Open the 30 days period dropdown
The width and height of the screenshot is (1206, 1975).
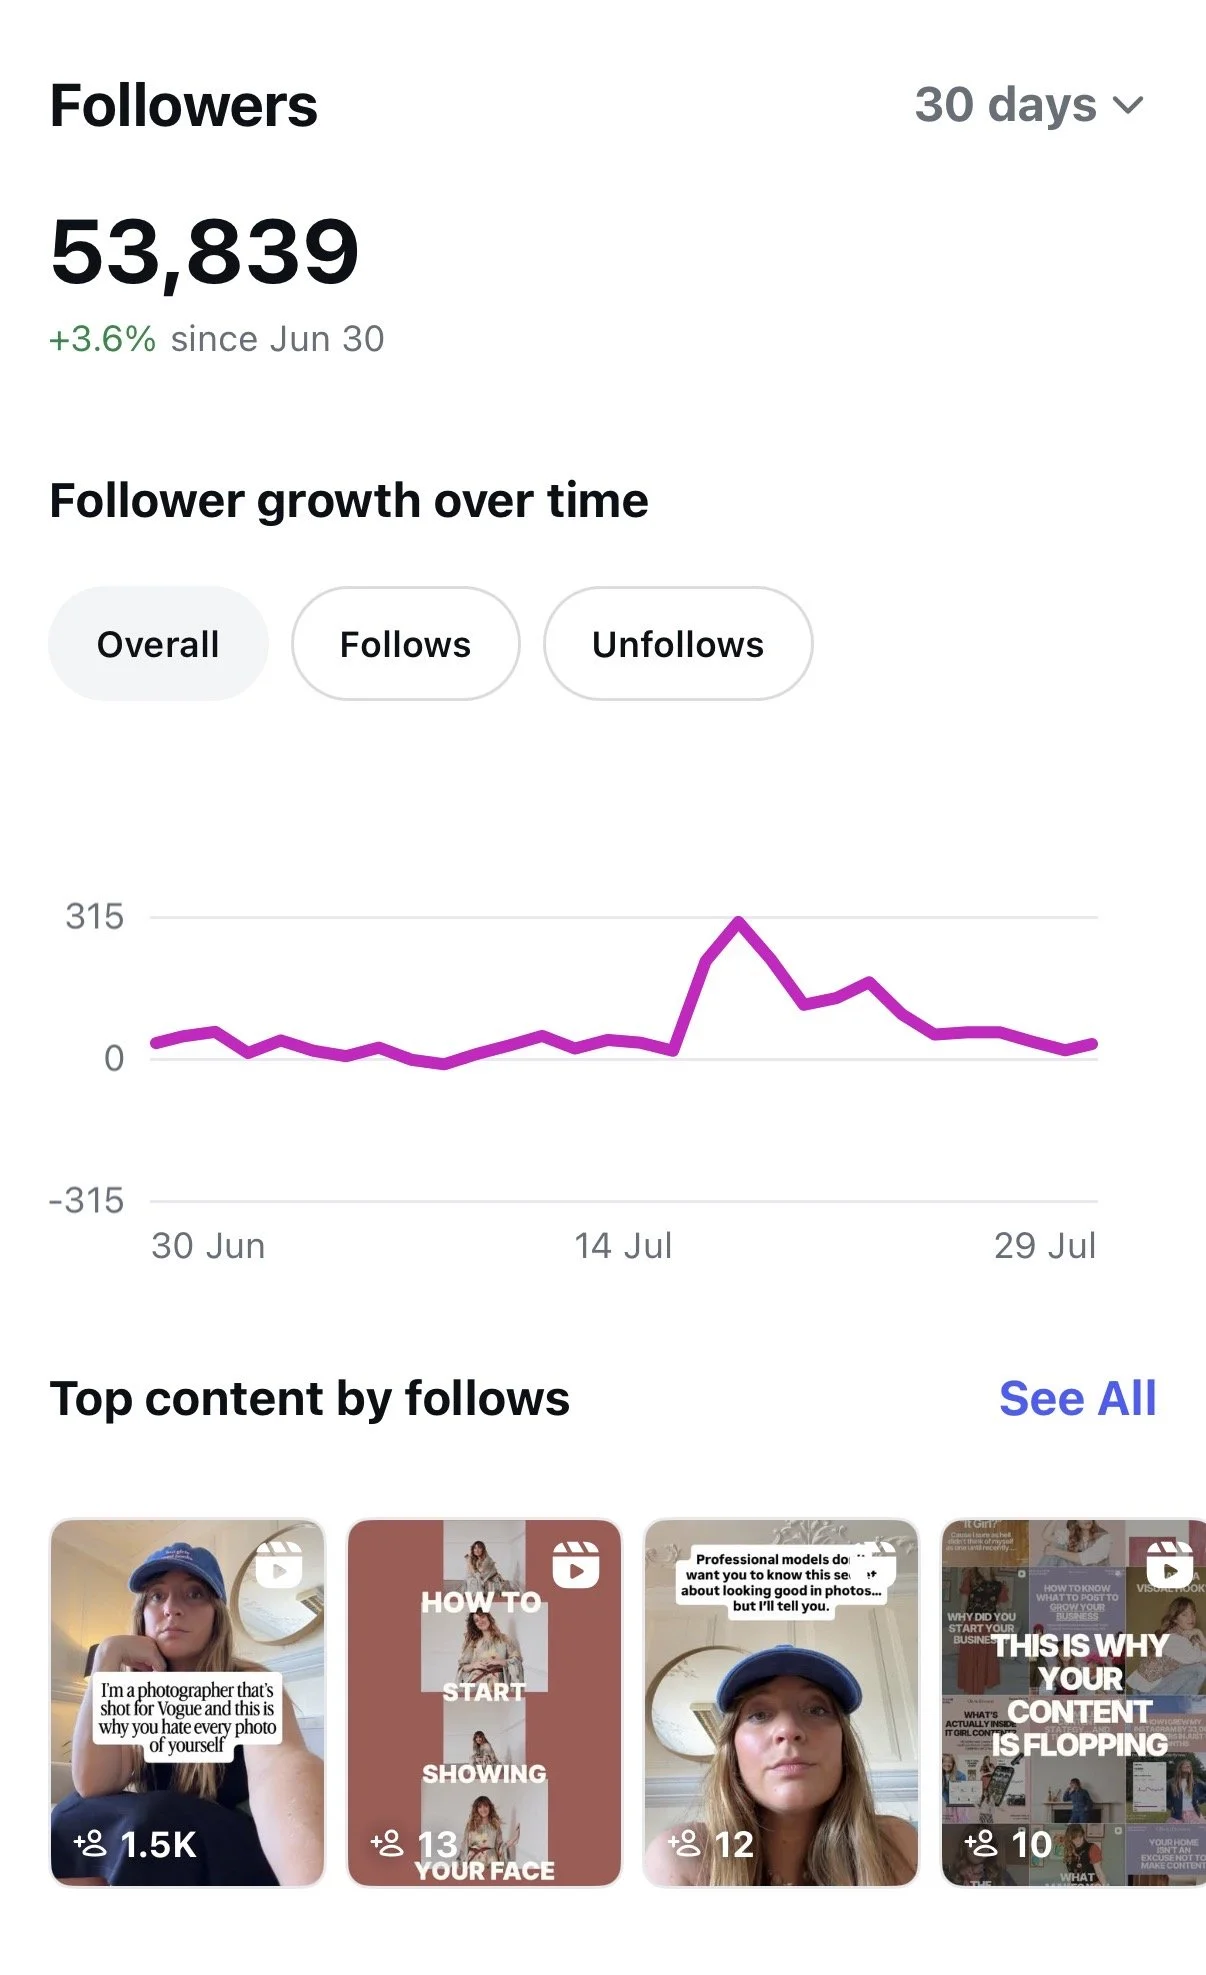(x=1029, y=105)
